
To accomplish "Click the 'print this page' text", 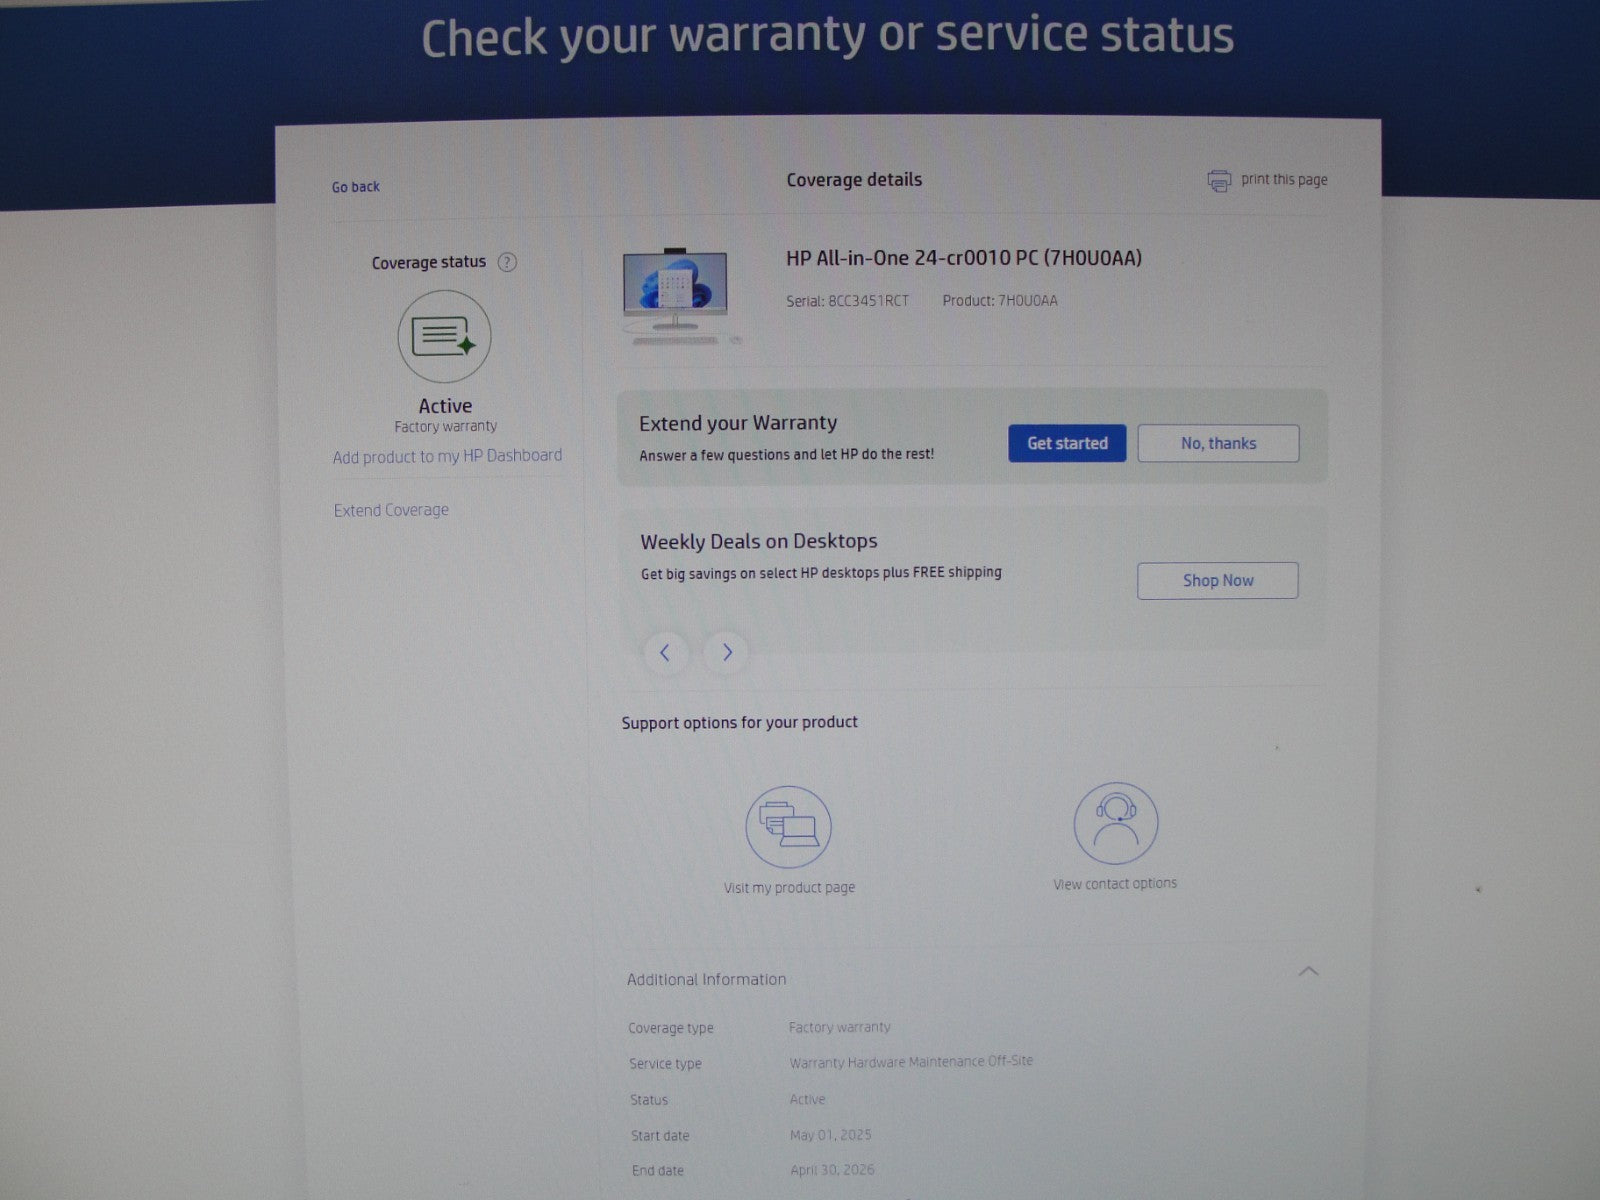I will (x=1284, y=180).
